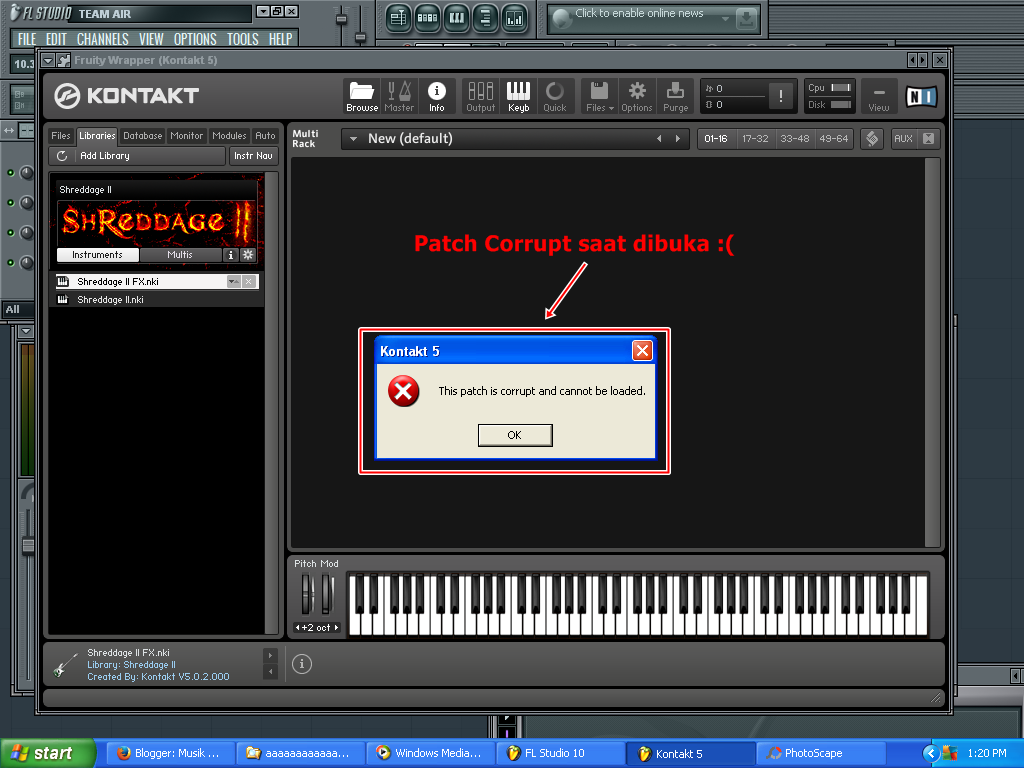Screen dimensions: 1024x768
Task: Select the Instruments filter in Shreddage library
Action: click(x=97, y=255)
